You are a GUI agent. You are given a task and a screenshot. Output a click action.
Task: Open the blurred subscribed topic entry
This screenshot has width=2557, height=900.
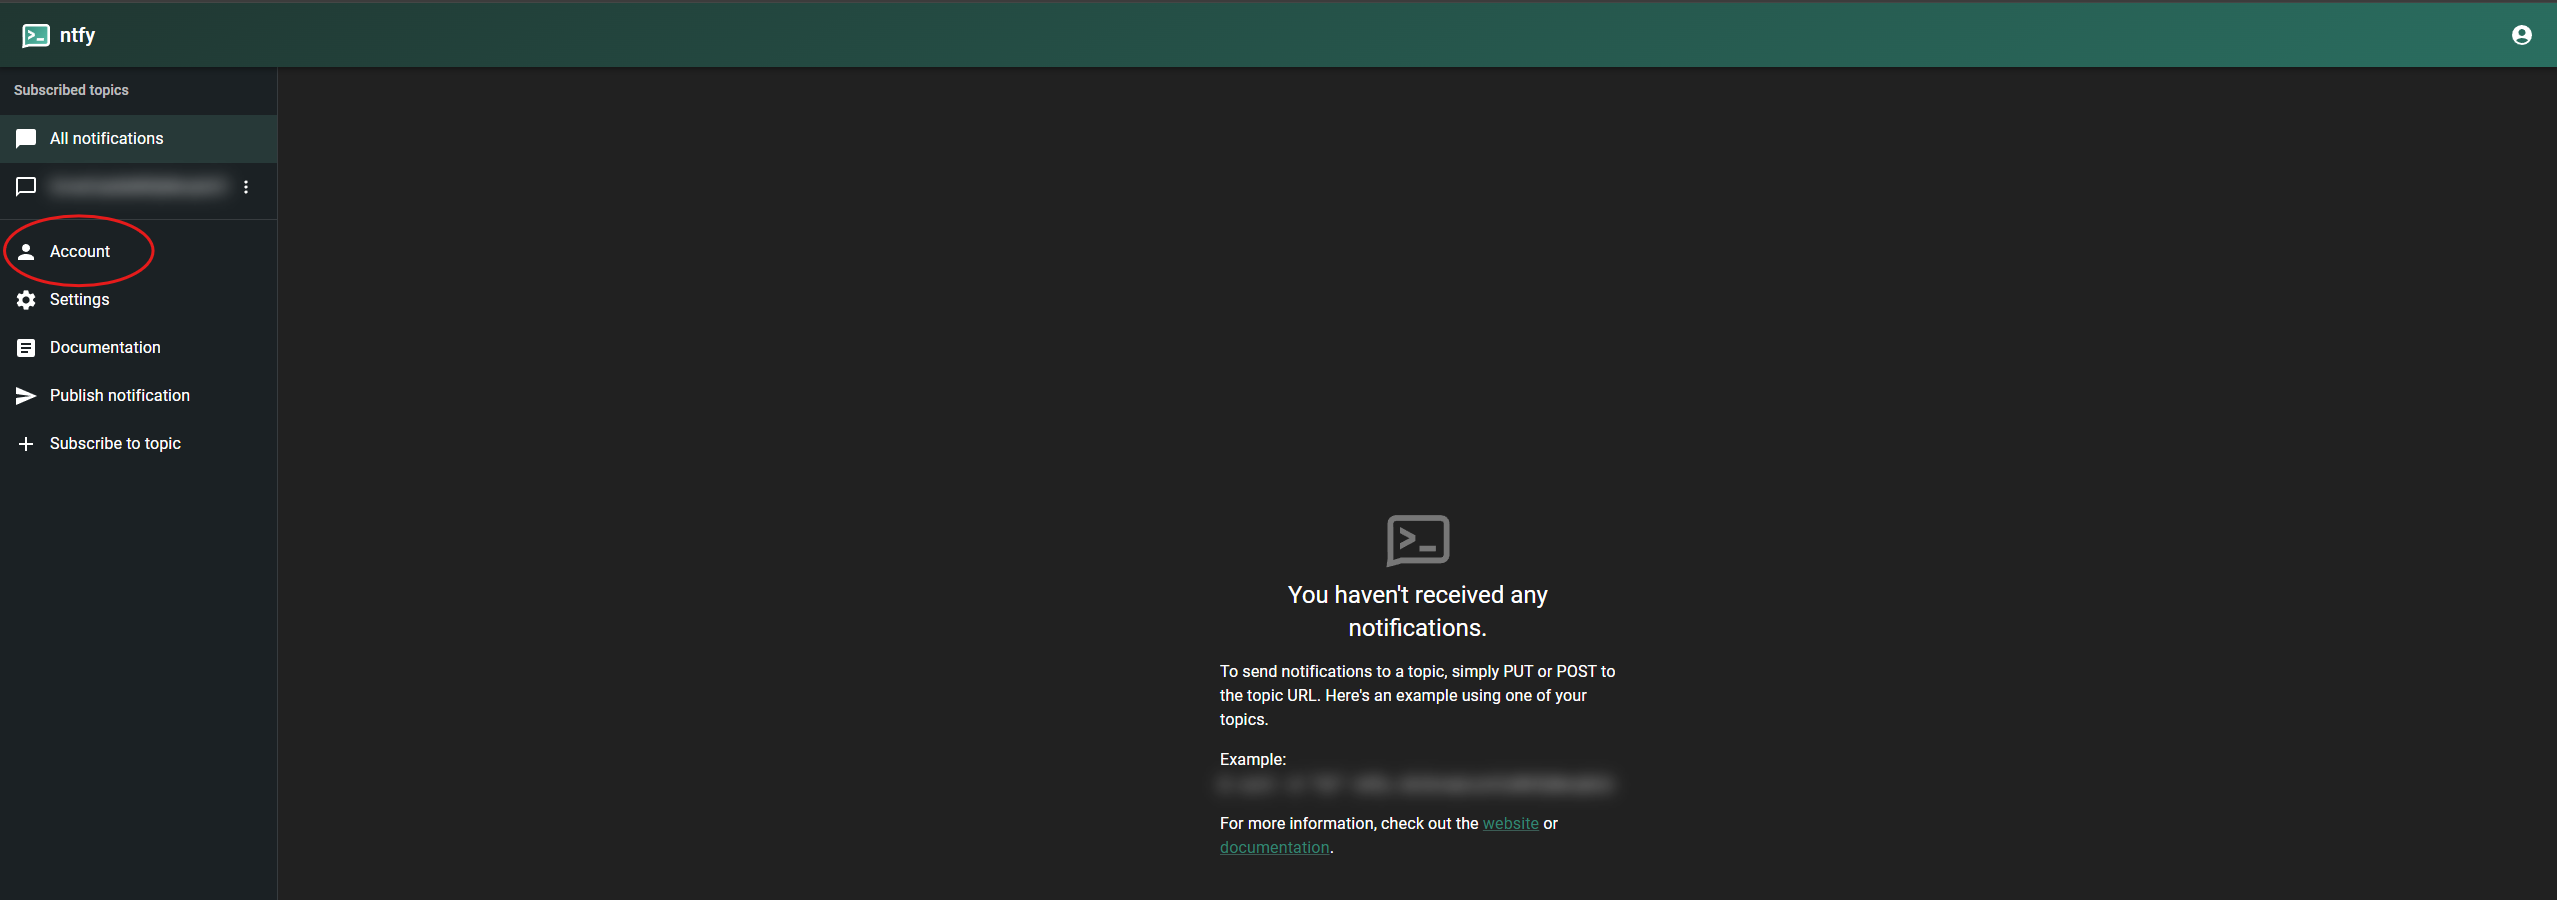point(138,187)
